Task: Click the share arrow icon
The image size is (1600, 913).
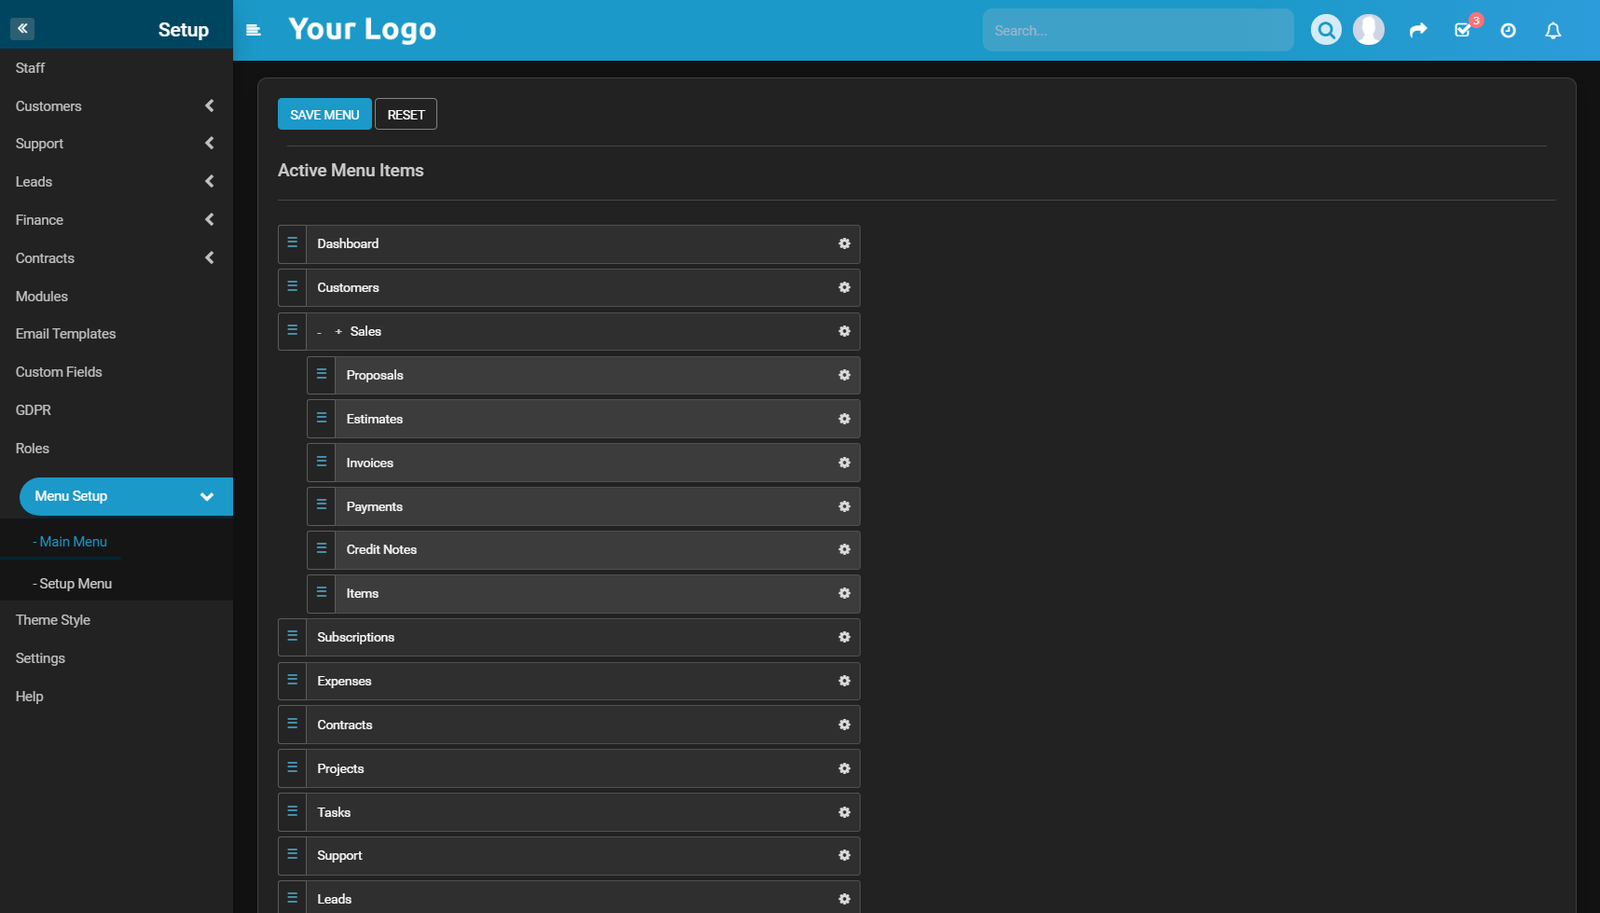Action: coord(1418,30)
